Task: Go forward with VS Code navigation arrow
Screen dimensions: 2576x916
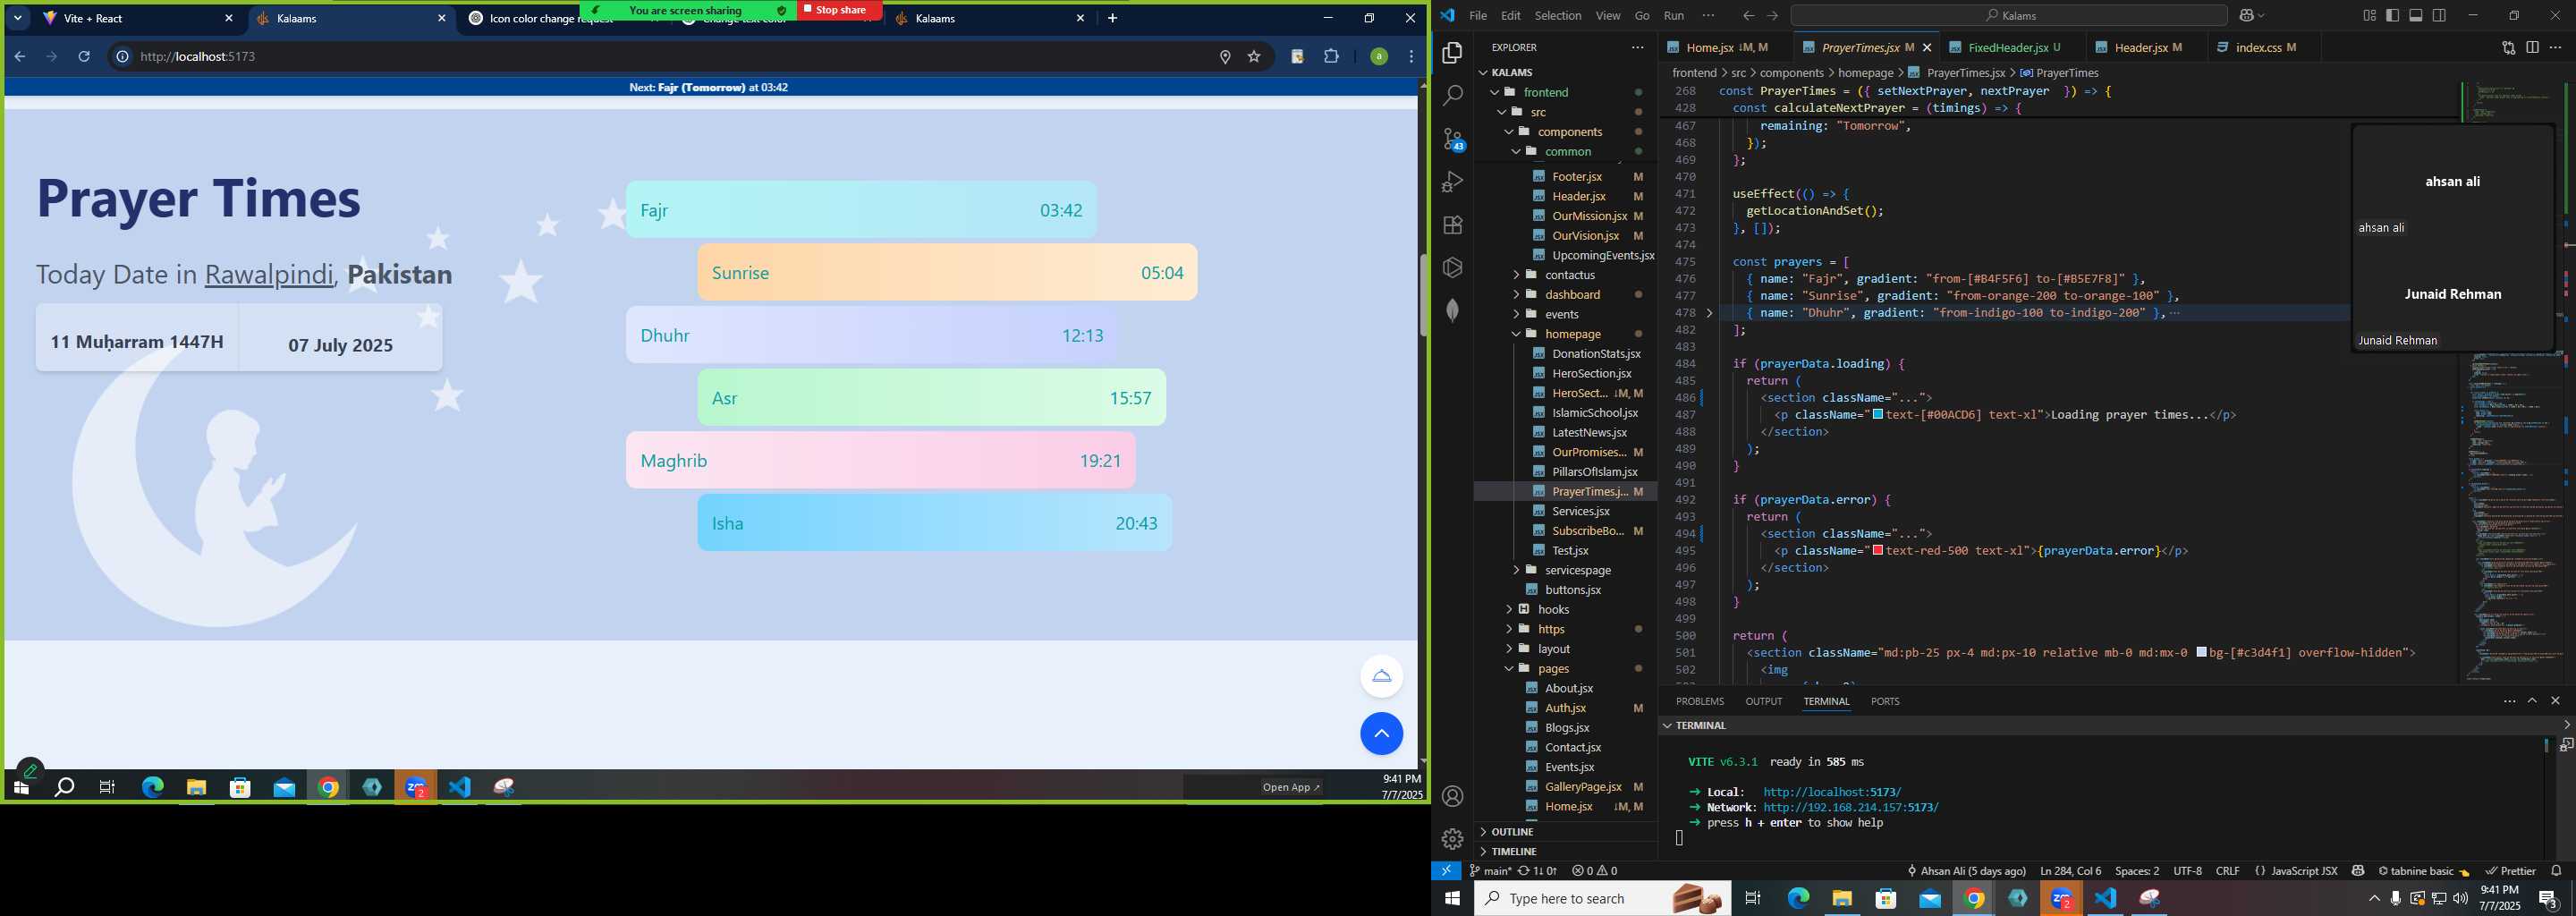Action: click(1773, 15)
